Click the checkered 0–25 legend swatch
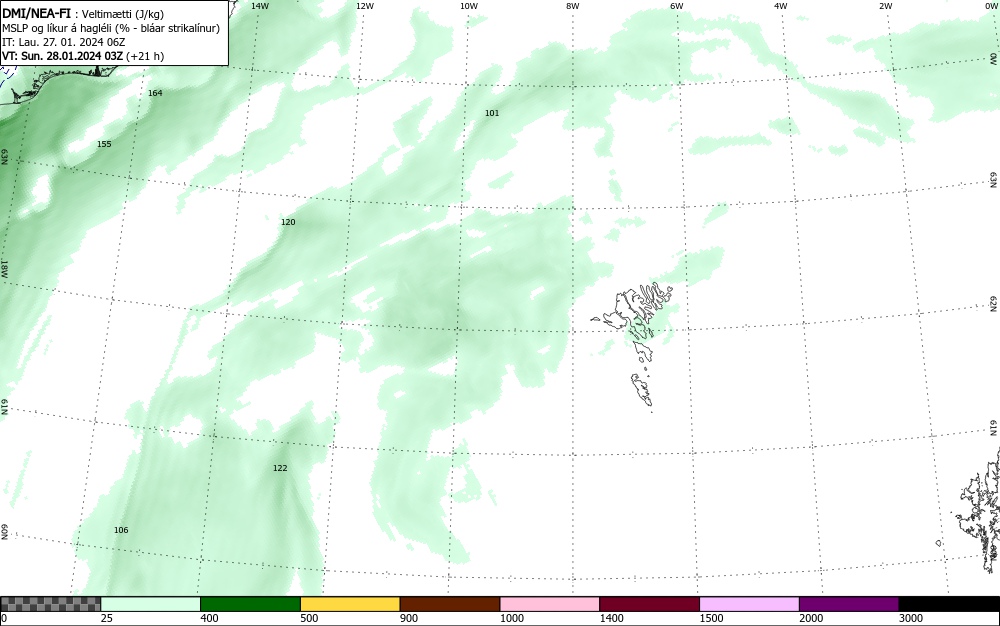Viewport: 1000px width, 626px height. click(x=50, y=604)
